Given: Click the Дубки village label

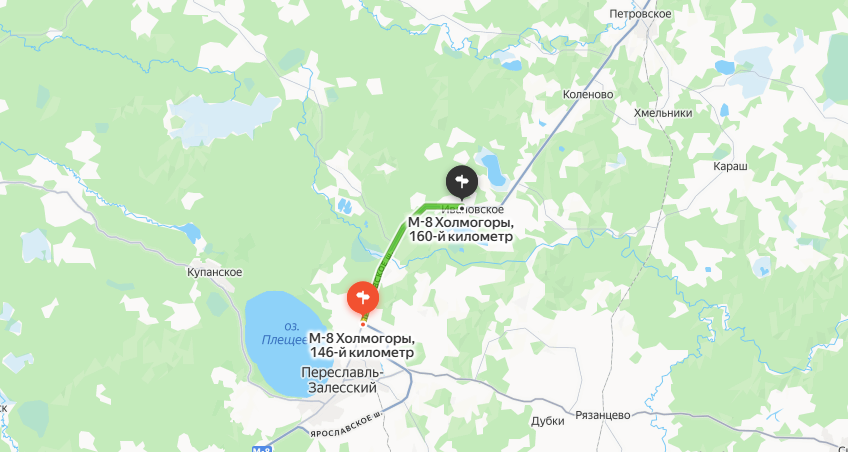Looking at the screenshot, I should 548,421.
